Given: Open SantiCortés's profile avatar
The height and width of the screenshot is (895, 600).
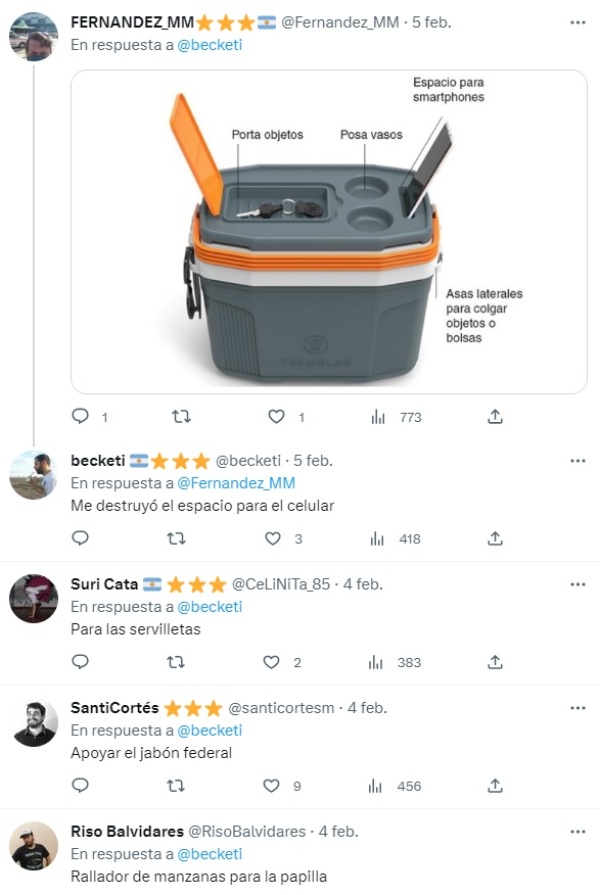Looking at the screenshot, I should (34, 723).
